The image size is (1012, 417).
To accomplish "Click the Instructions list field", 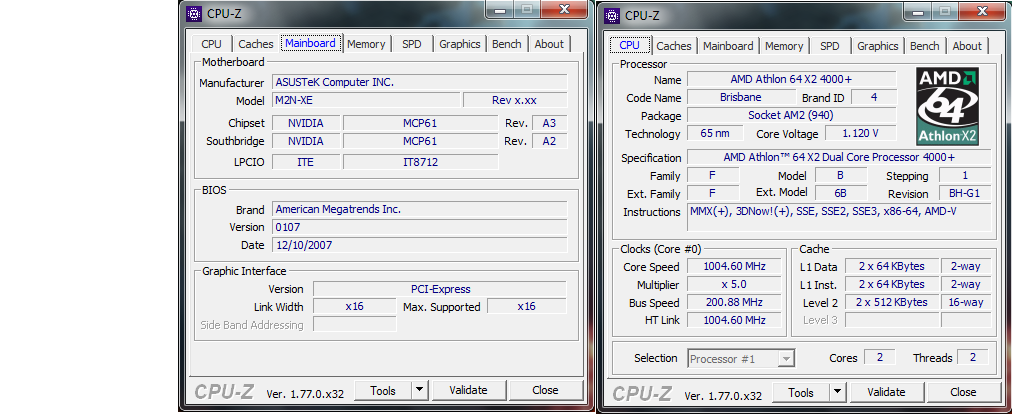I will [x=839, y=218].
